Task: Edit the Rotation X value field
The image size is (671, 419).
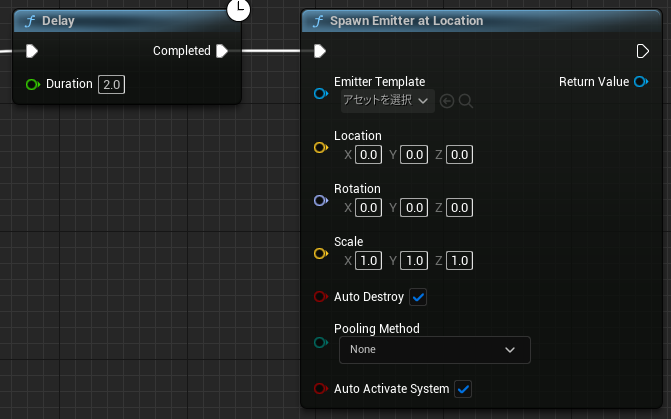Action: (x=368, y=208)
